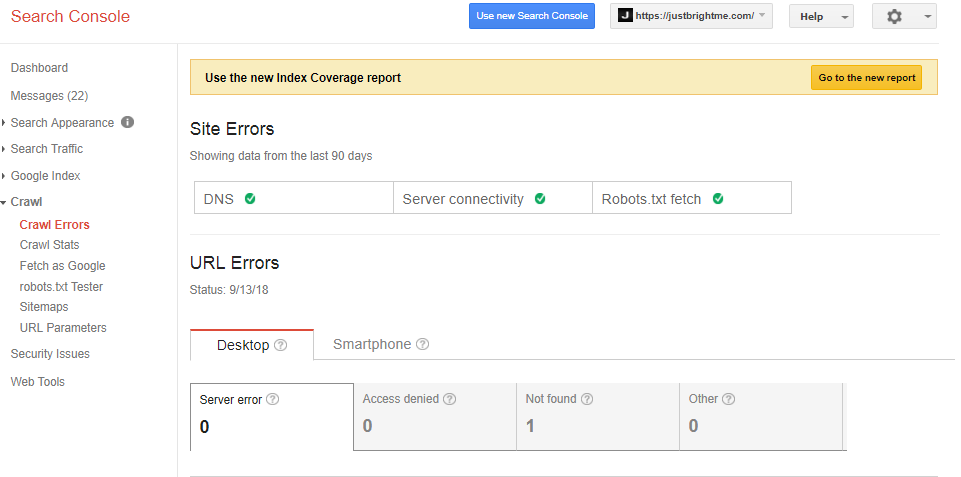Open Dashboard in the sidebar
Screen dimensions: 961x477
tap(39, 68)
